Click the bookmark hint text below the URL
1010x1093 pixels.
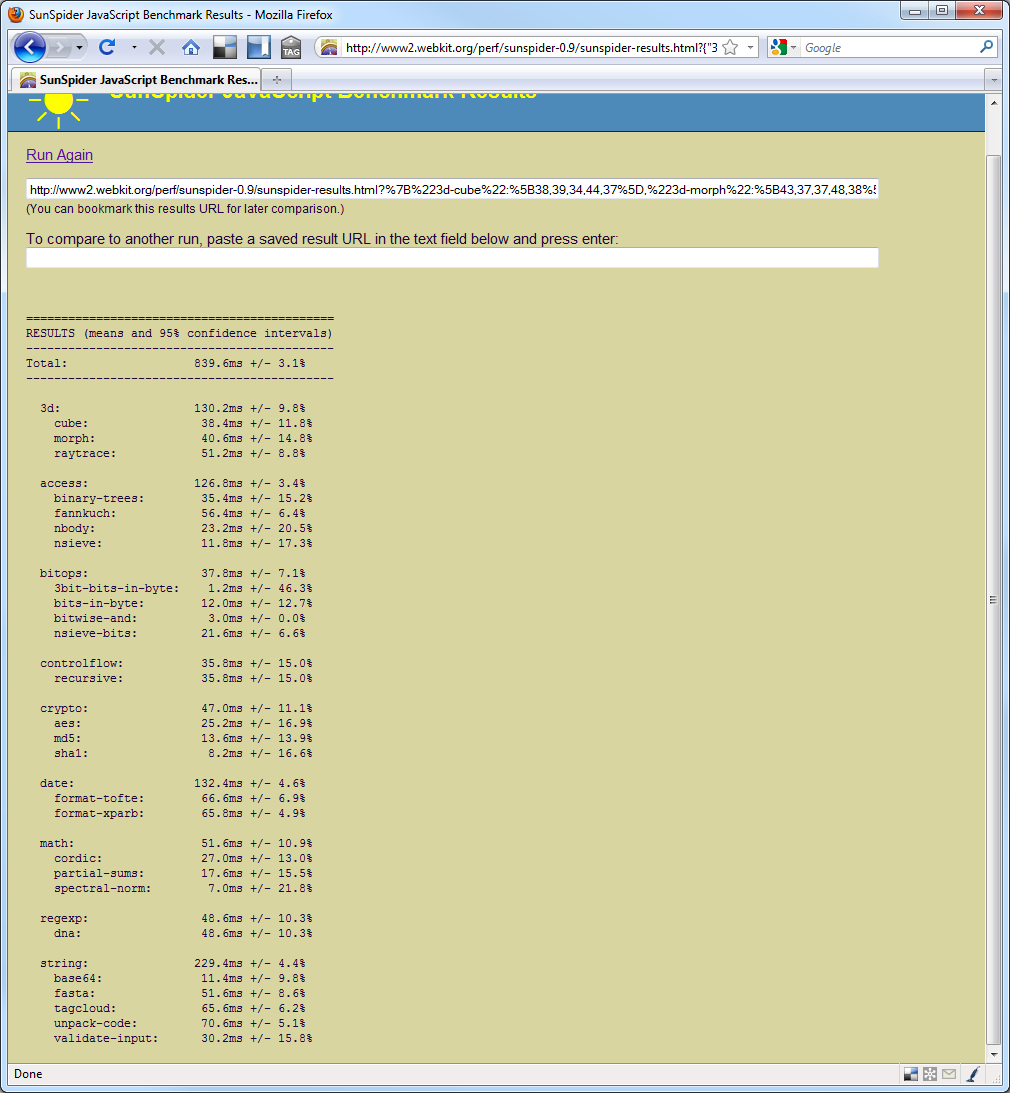coord(185,208)
